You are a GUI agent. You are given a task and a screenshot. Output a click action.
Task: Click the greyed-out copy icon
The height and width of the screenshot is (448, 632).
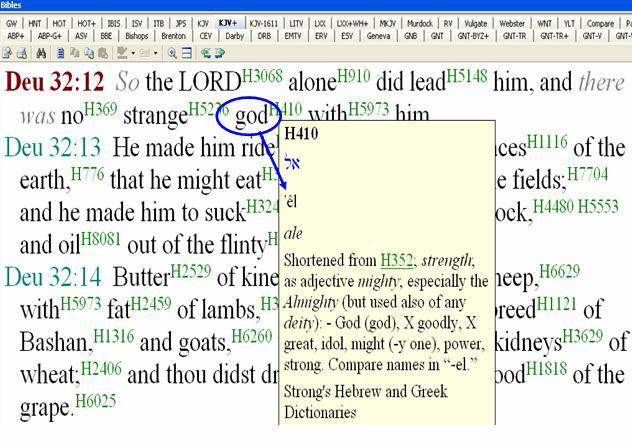tap(75, 53)
